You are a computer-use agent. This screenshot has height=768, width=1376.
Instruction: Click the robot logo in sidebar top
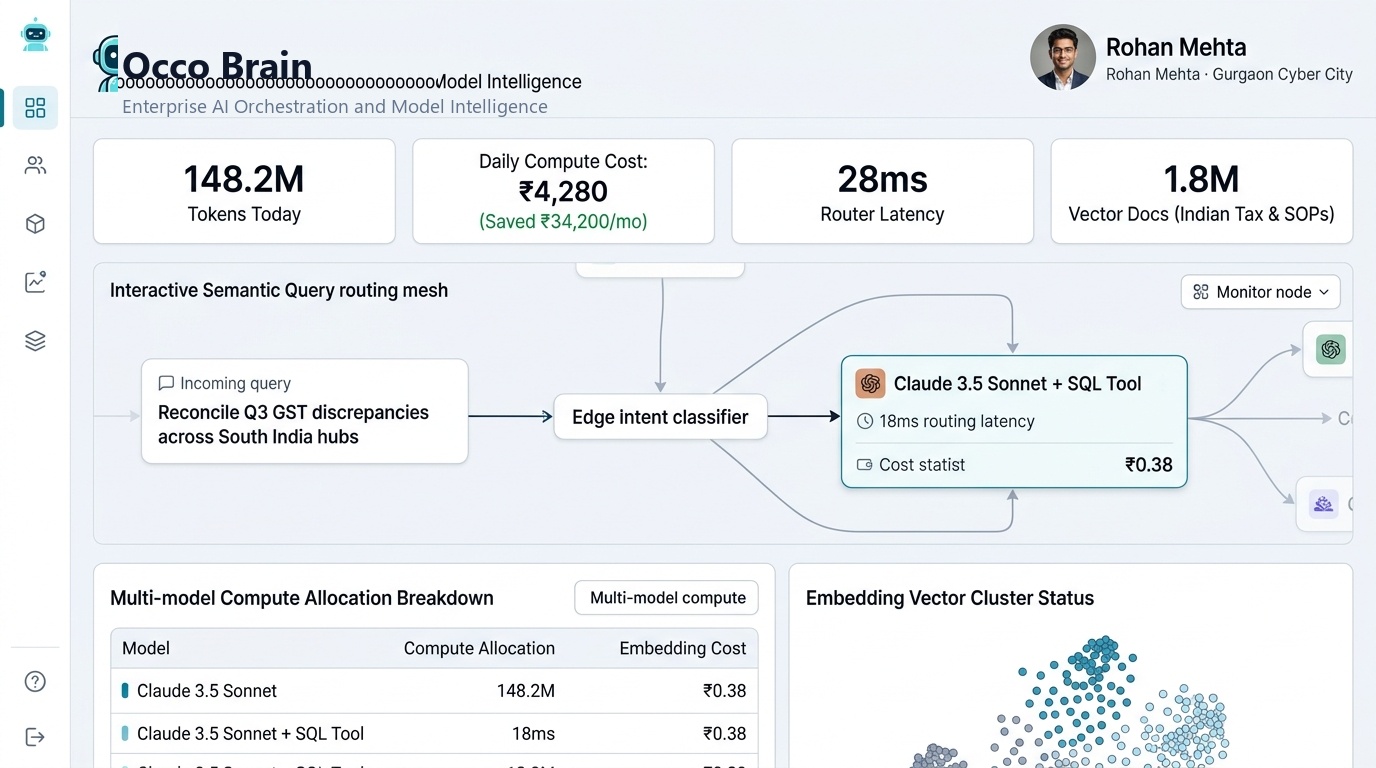35,34
